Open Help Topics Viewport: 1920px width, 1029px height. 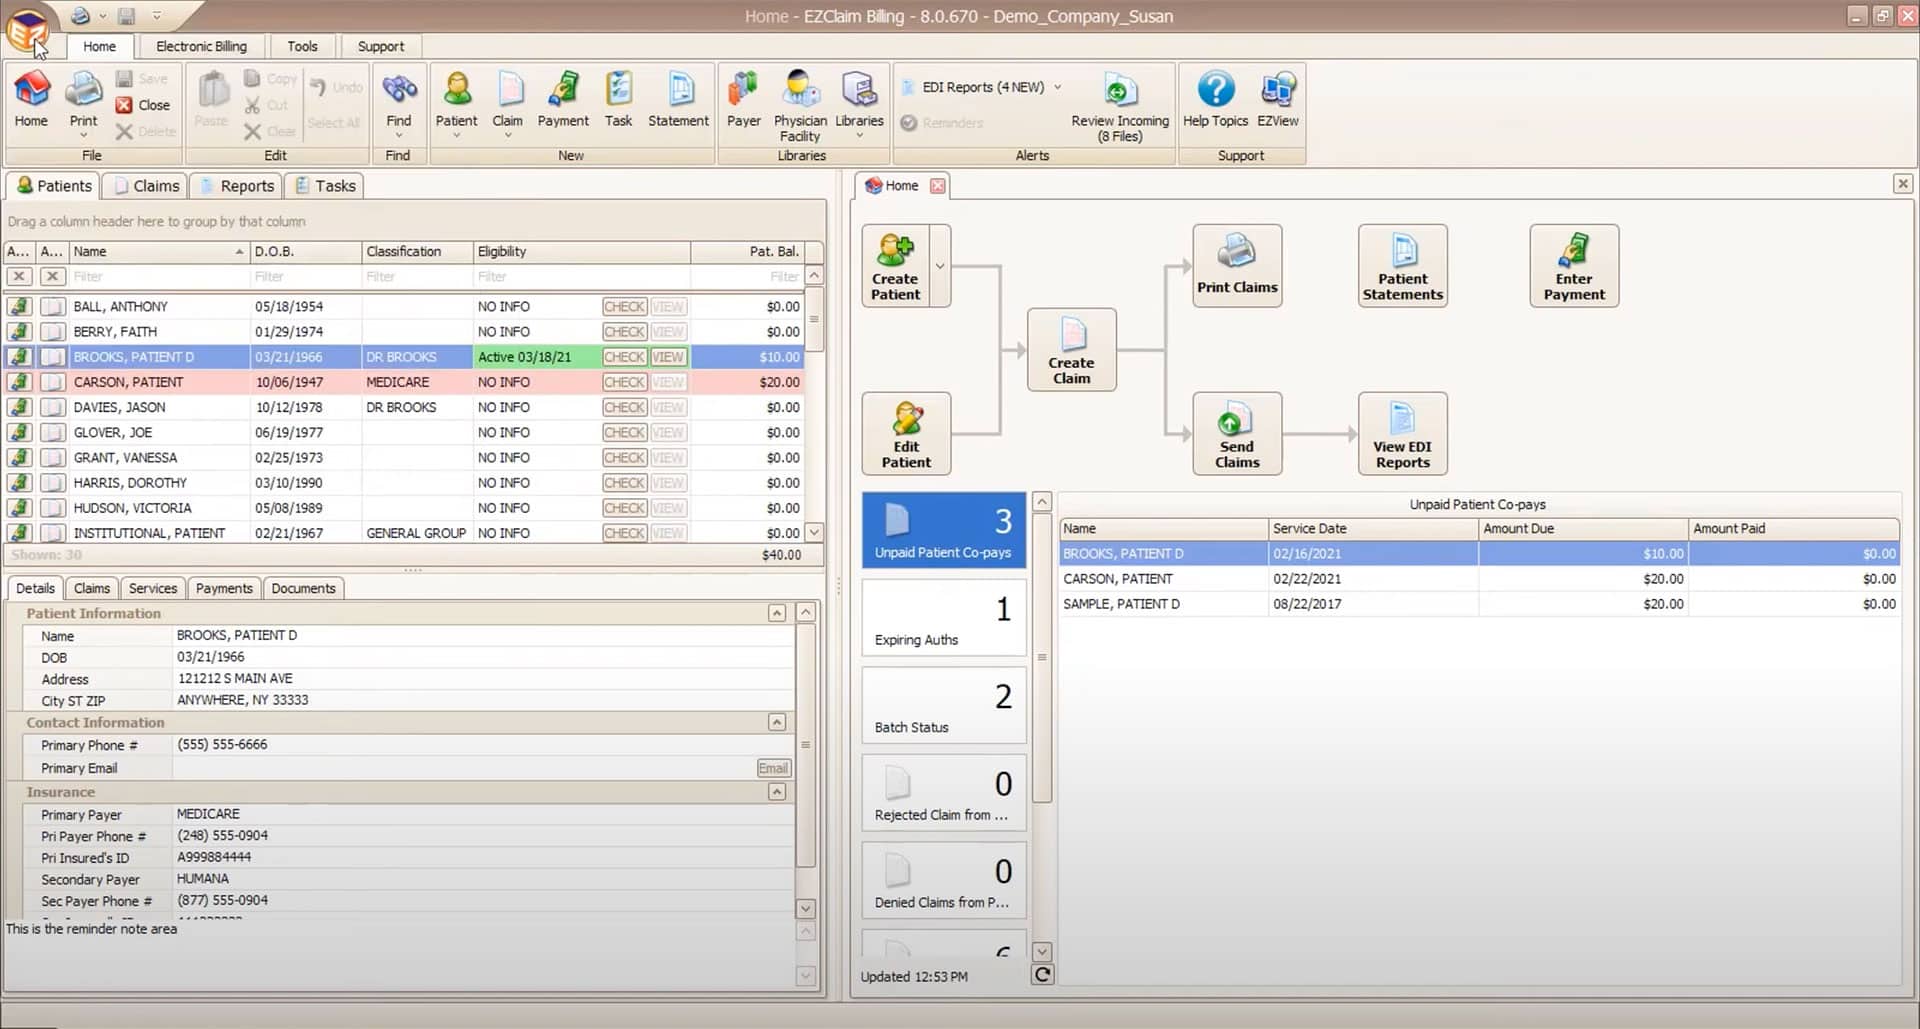click(1215, 99)
